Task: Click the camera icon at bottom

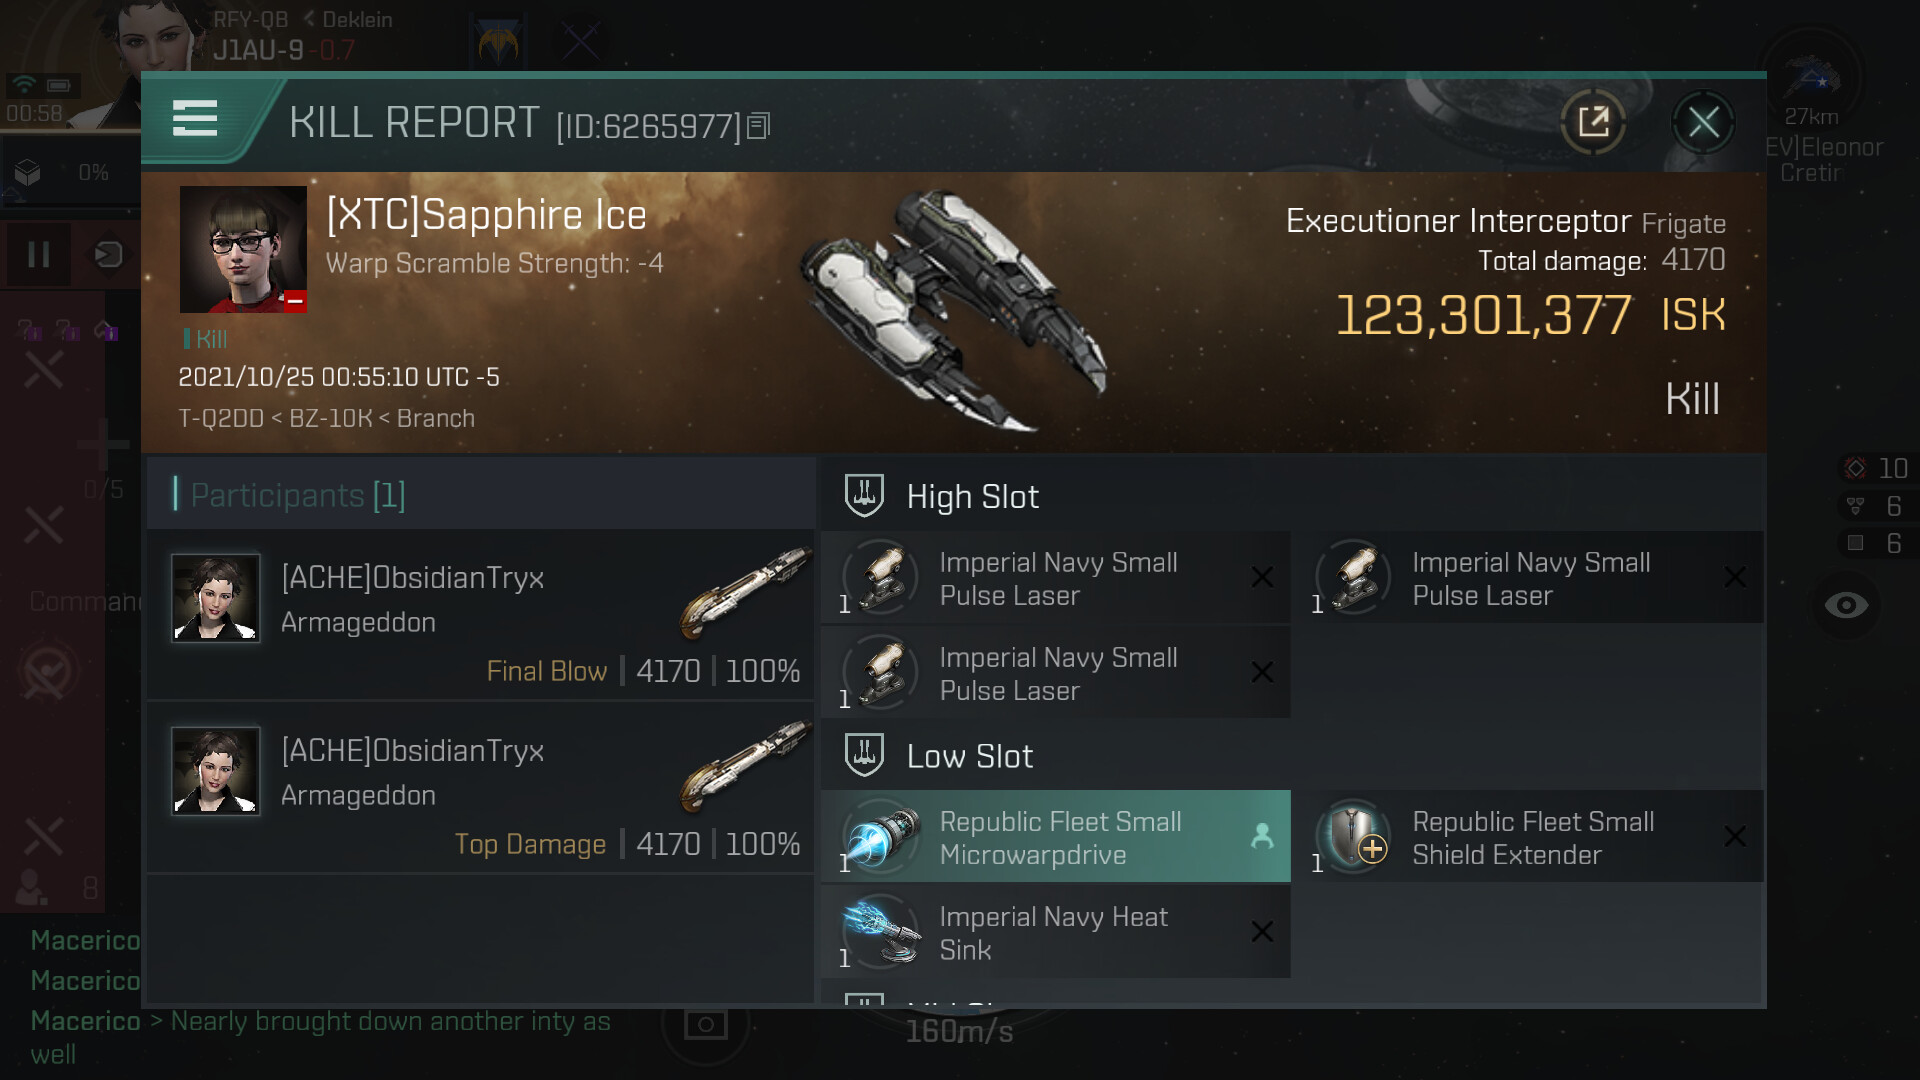Action: pyautogui.click(x=705, y=1024)
